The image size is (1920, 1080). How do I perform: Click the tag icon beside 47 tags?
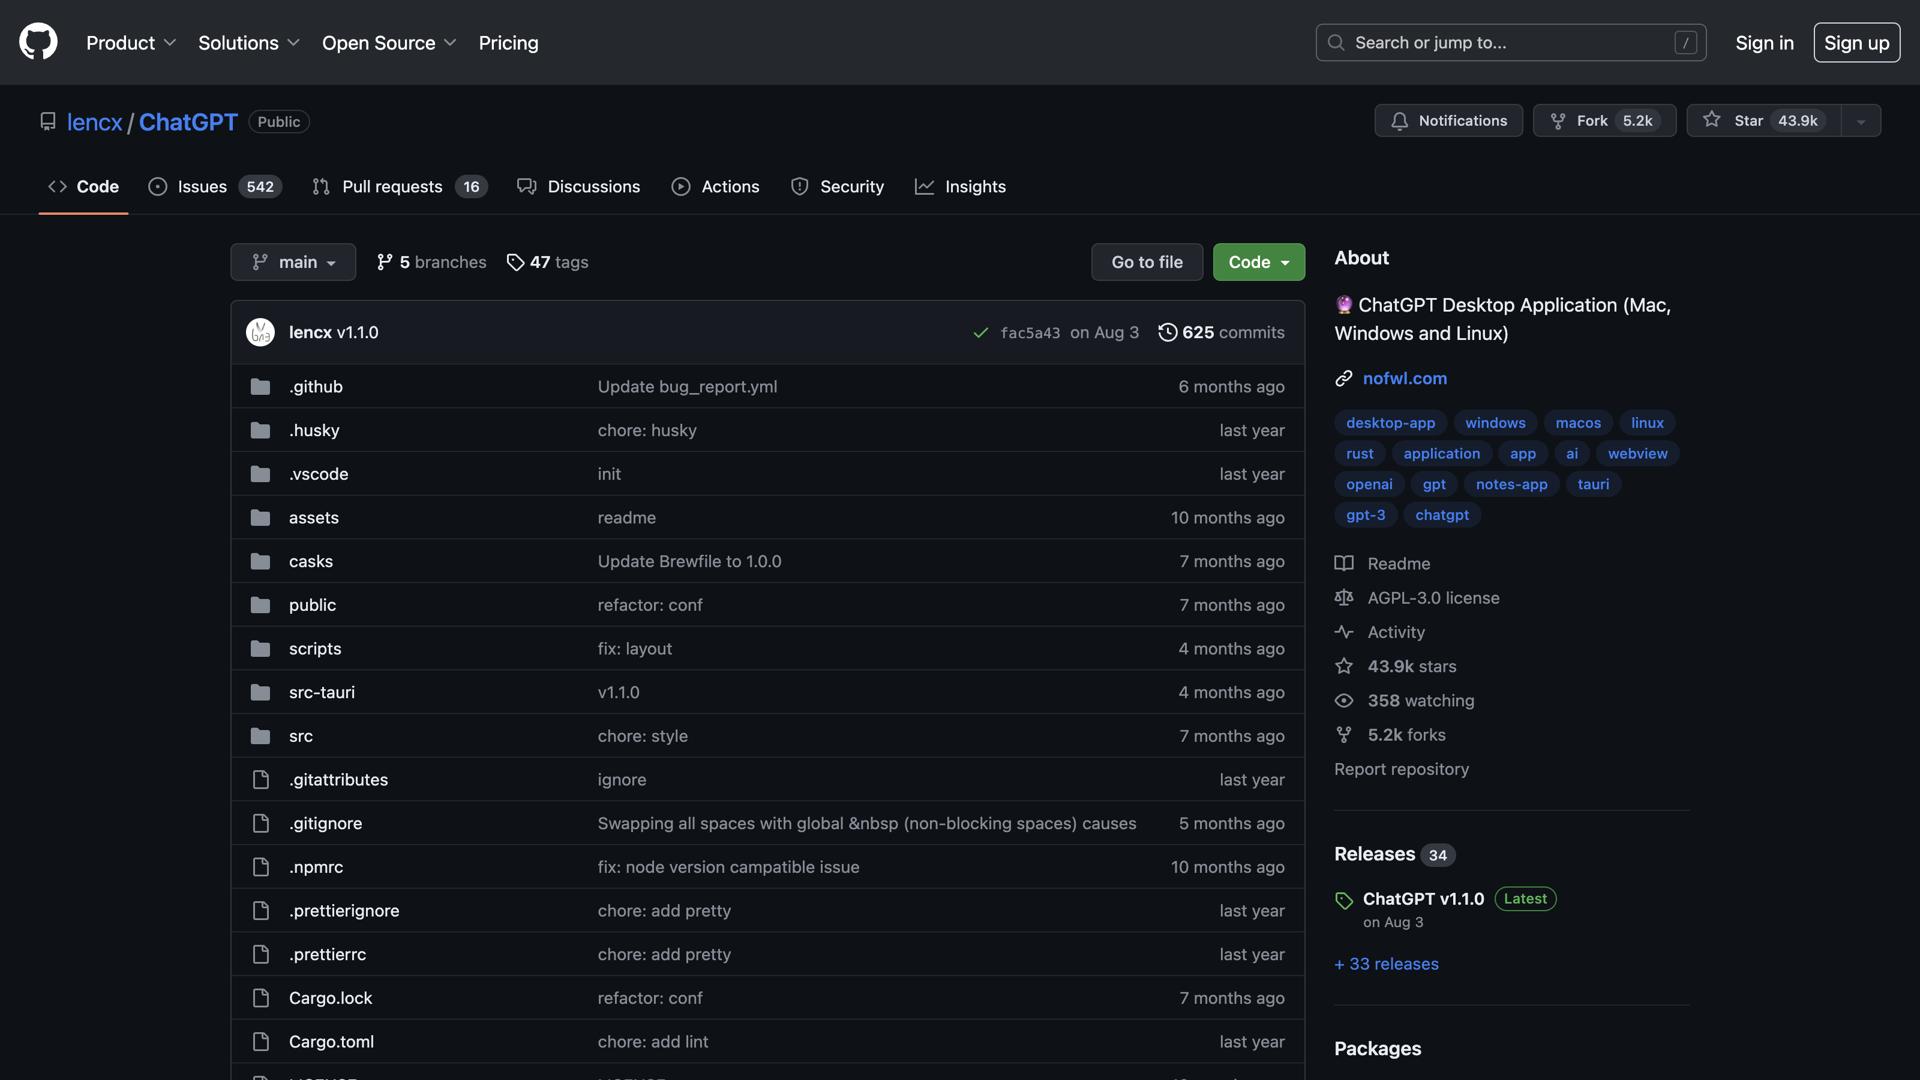point(516,262)
